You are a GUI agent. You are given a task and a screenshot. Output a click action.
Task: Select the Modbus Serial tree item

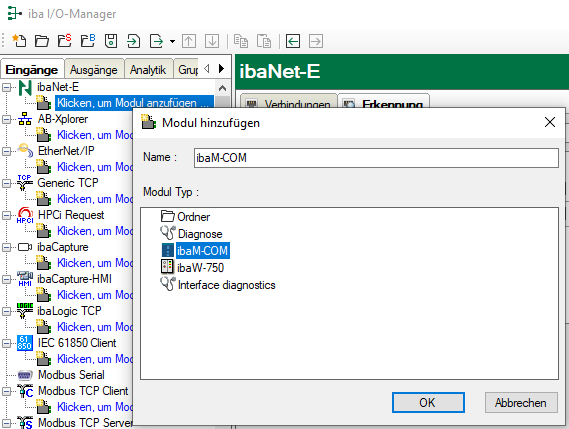[x=71, y=375]
